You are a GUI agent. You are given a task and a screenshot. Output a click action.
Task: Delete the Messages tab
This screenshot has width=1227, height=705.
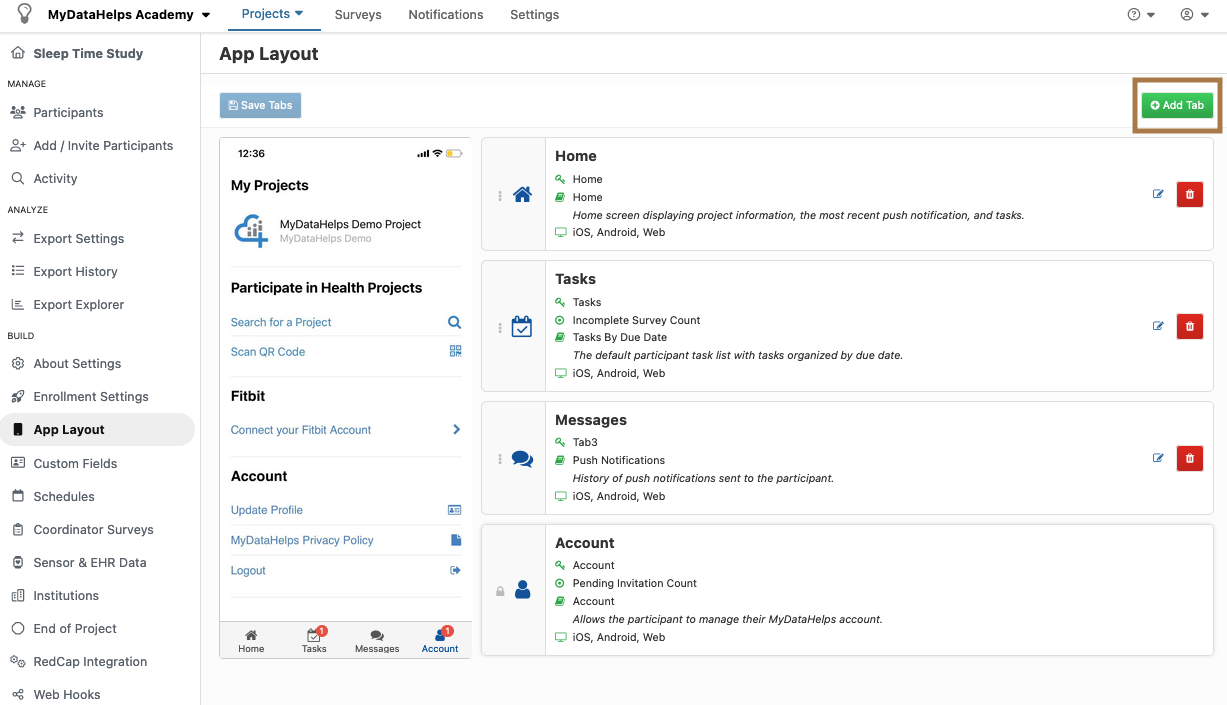1190,458
